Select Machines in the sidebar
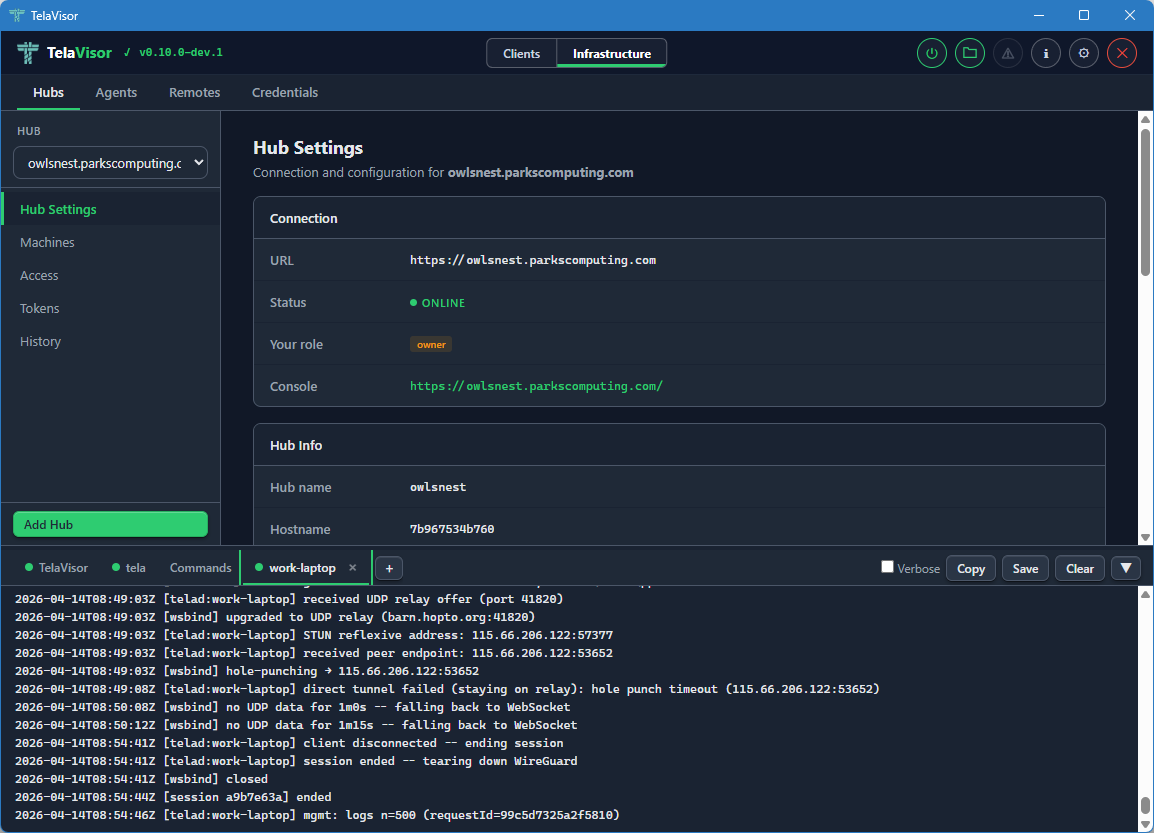 tap(47, 242)
